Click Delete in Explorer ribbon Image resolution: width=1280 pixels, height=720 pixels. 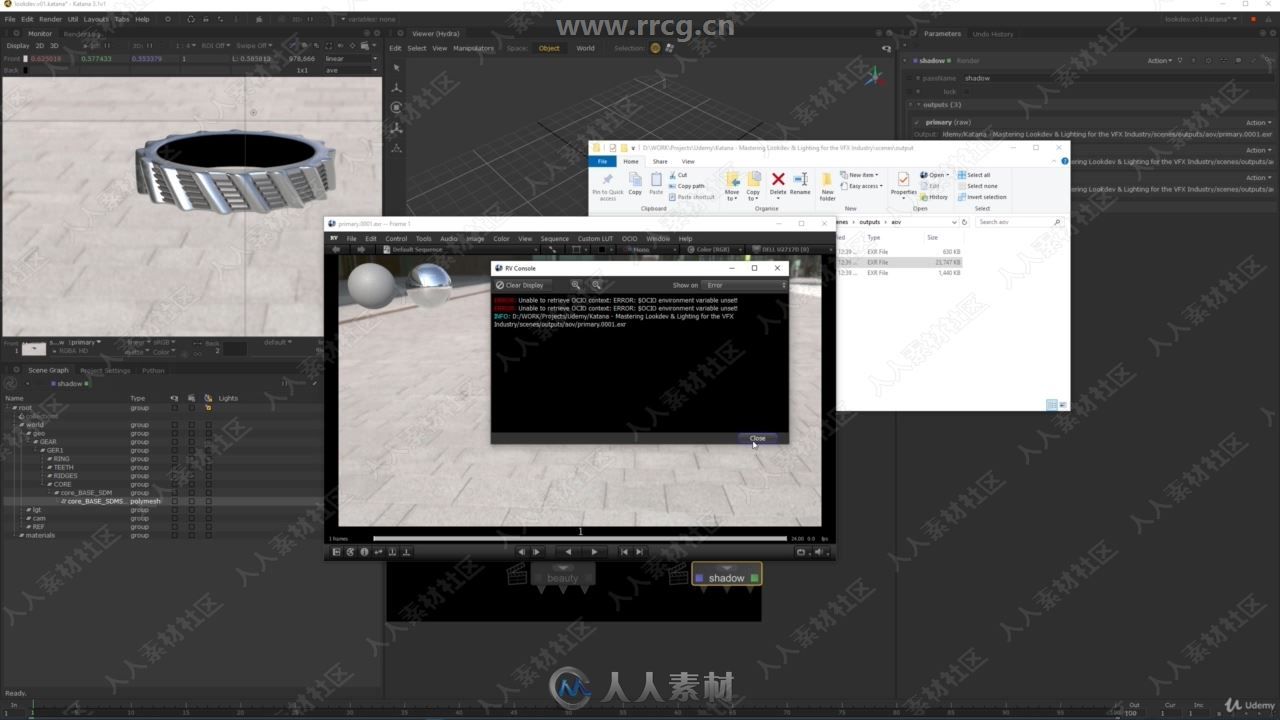778,184
